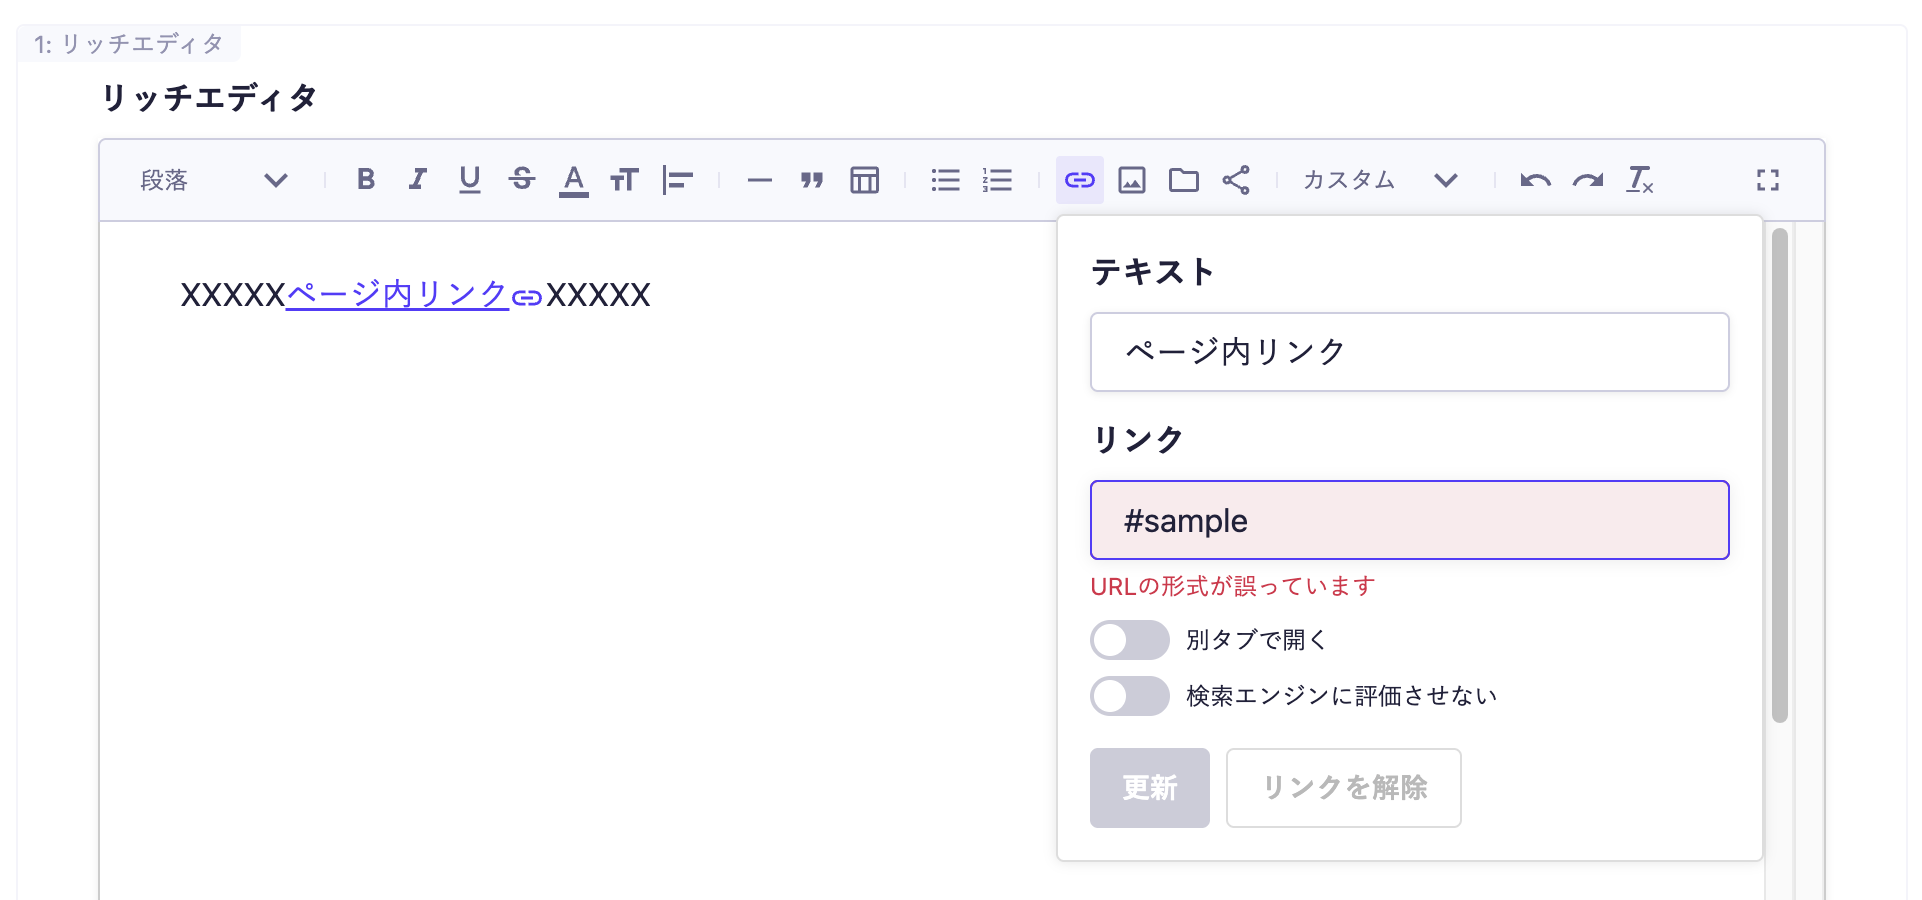
Task: Toggle underline formatting
Action: pyautogui.click(x=470, y=180)
